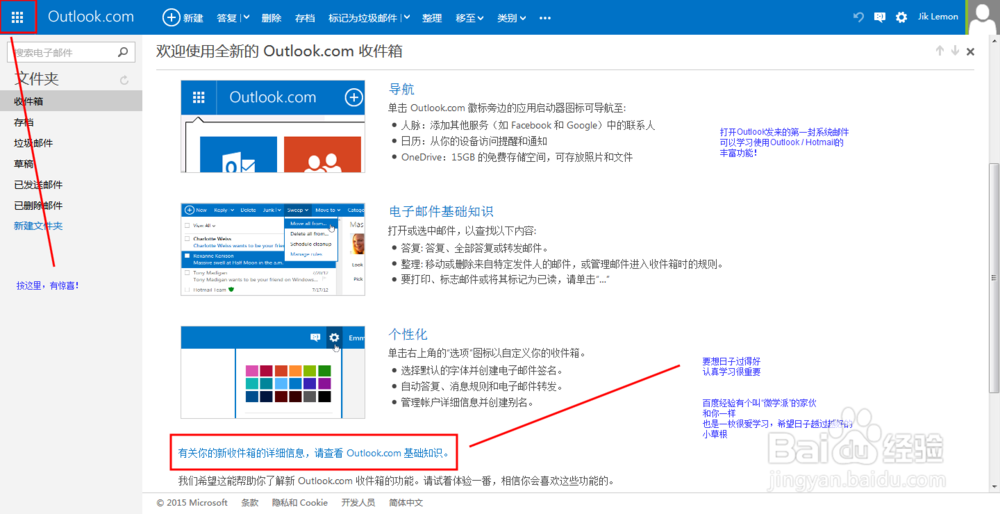The image size is (1000, 514).
Task: Go to previous message with up arrow
Action: pyautogui.click(x=939, y=51)
